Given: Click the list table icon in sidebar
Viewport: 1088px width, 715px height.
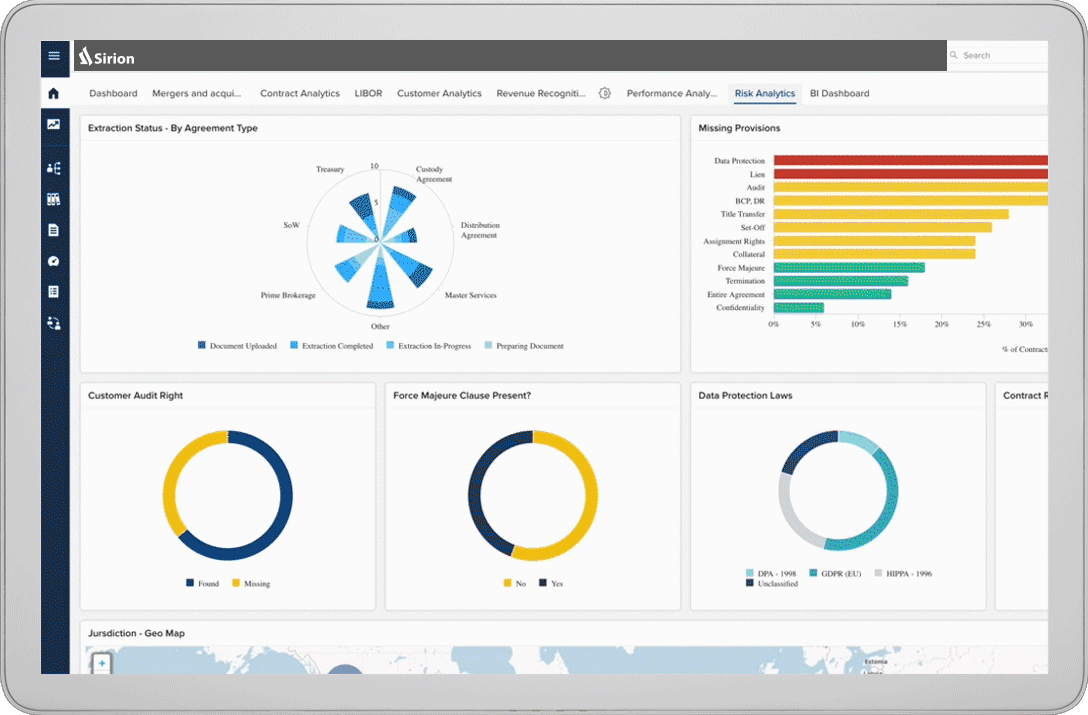Looking at the screenshot, I should (x=54, y=292).
